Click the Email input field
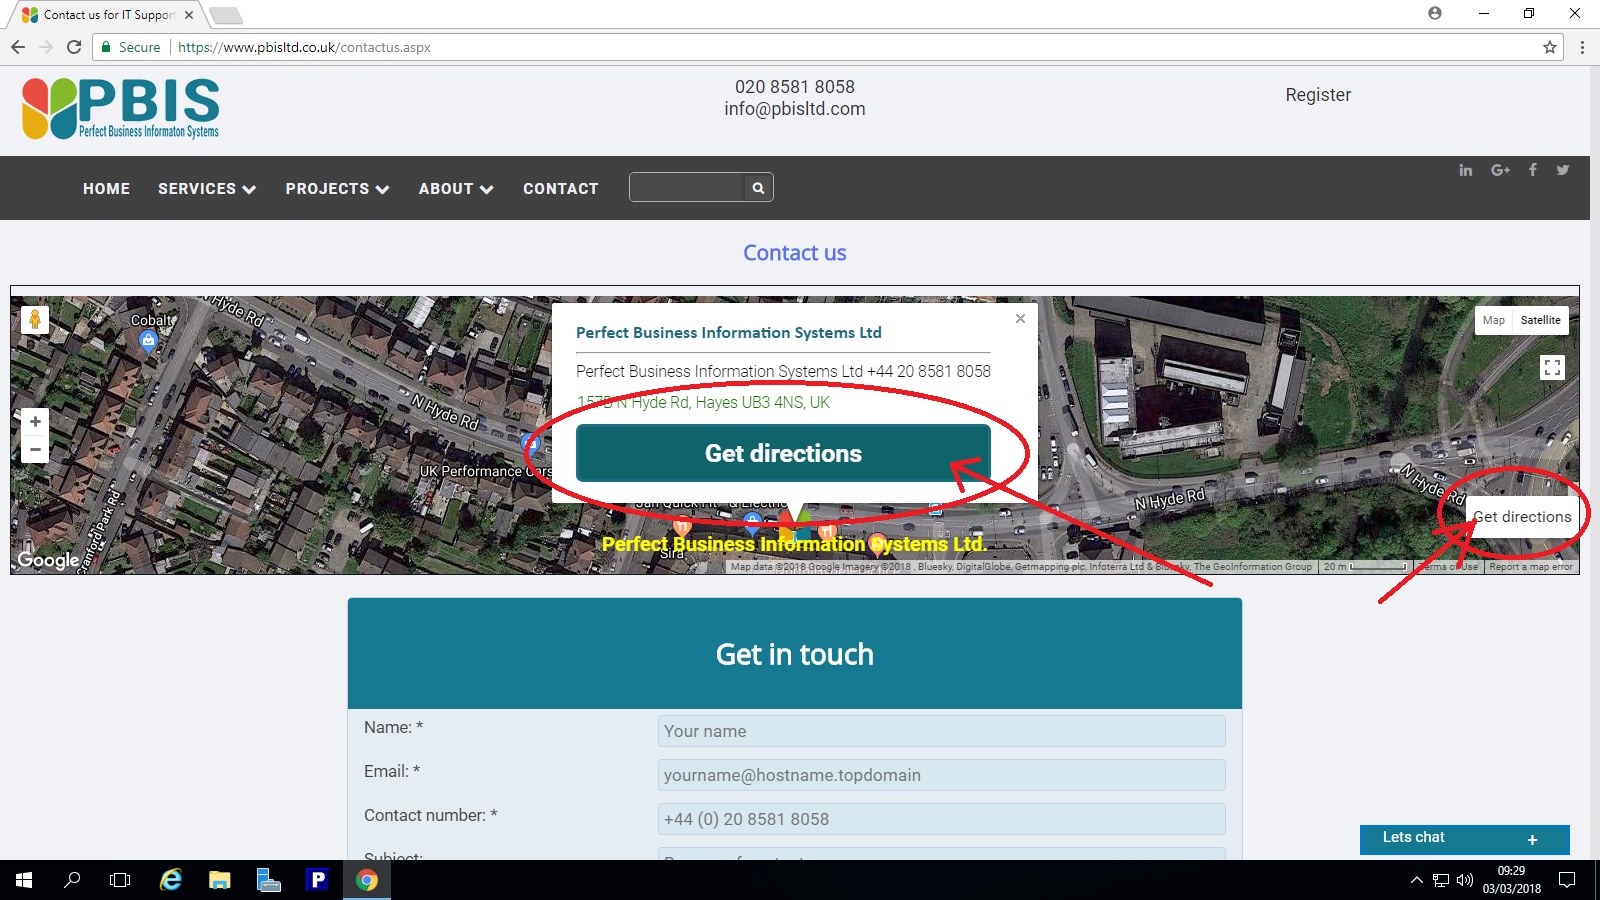The image size is (1600, 900). [941, 775]
